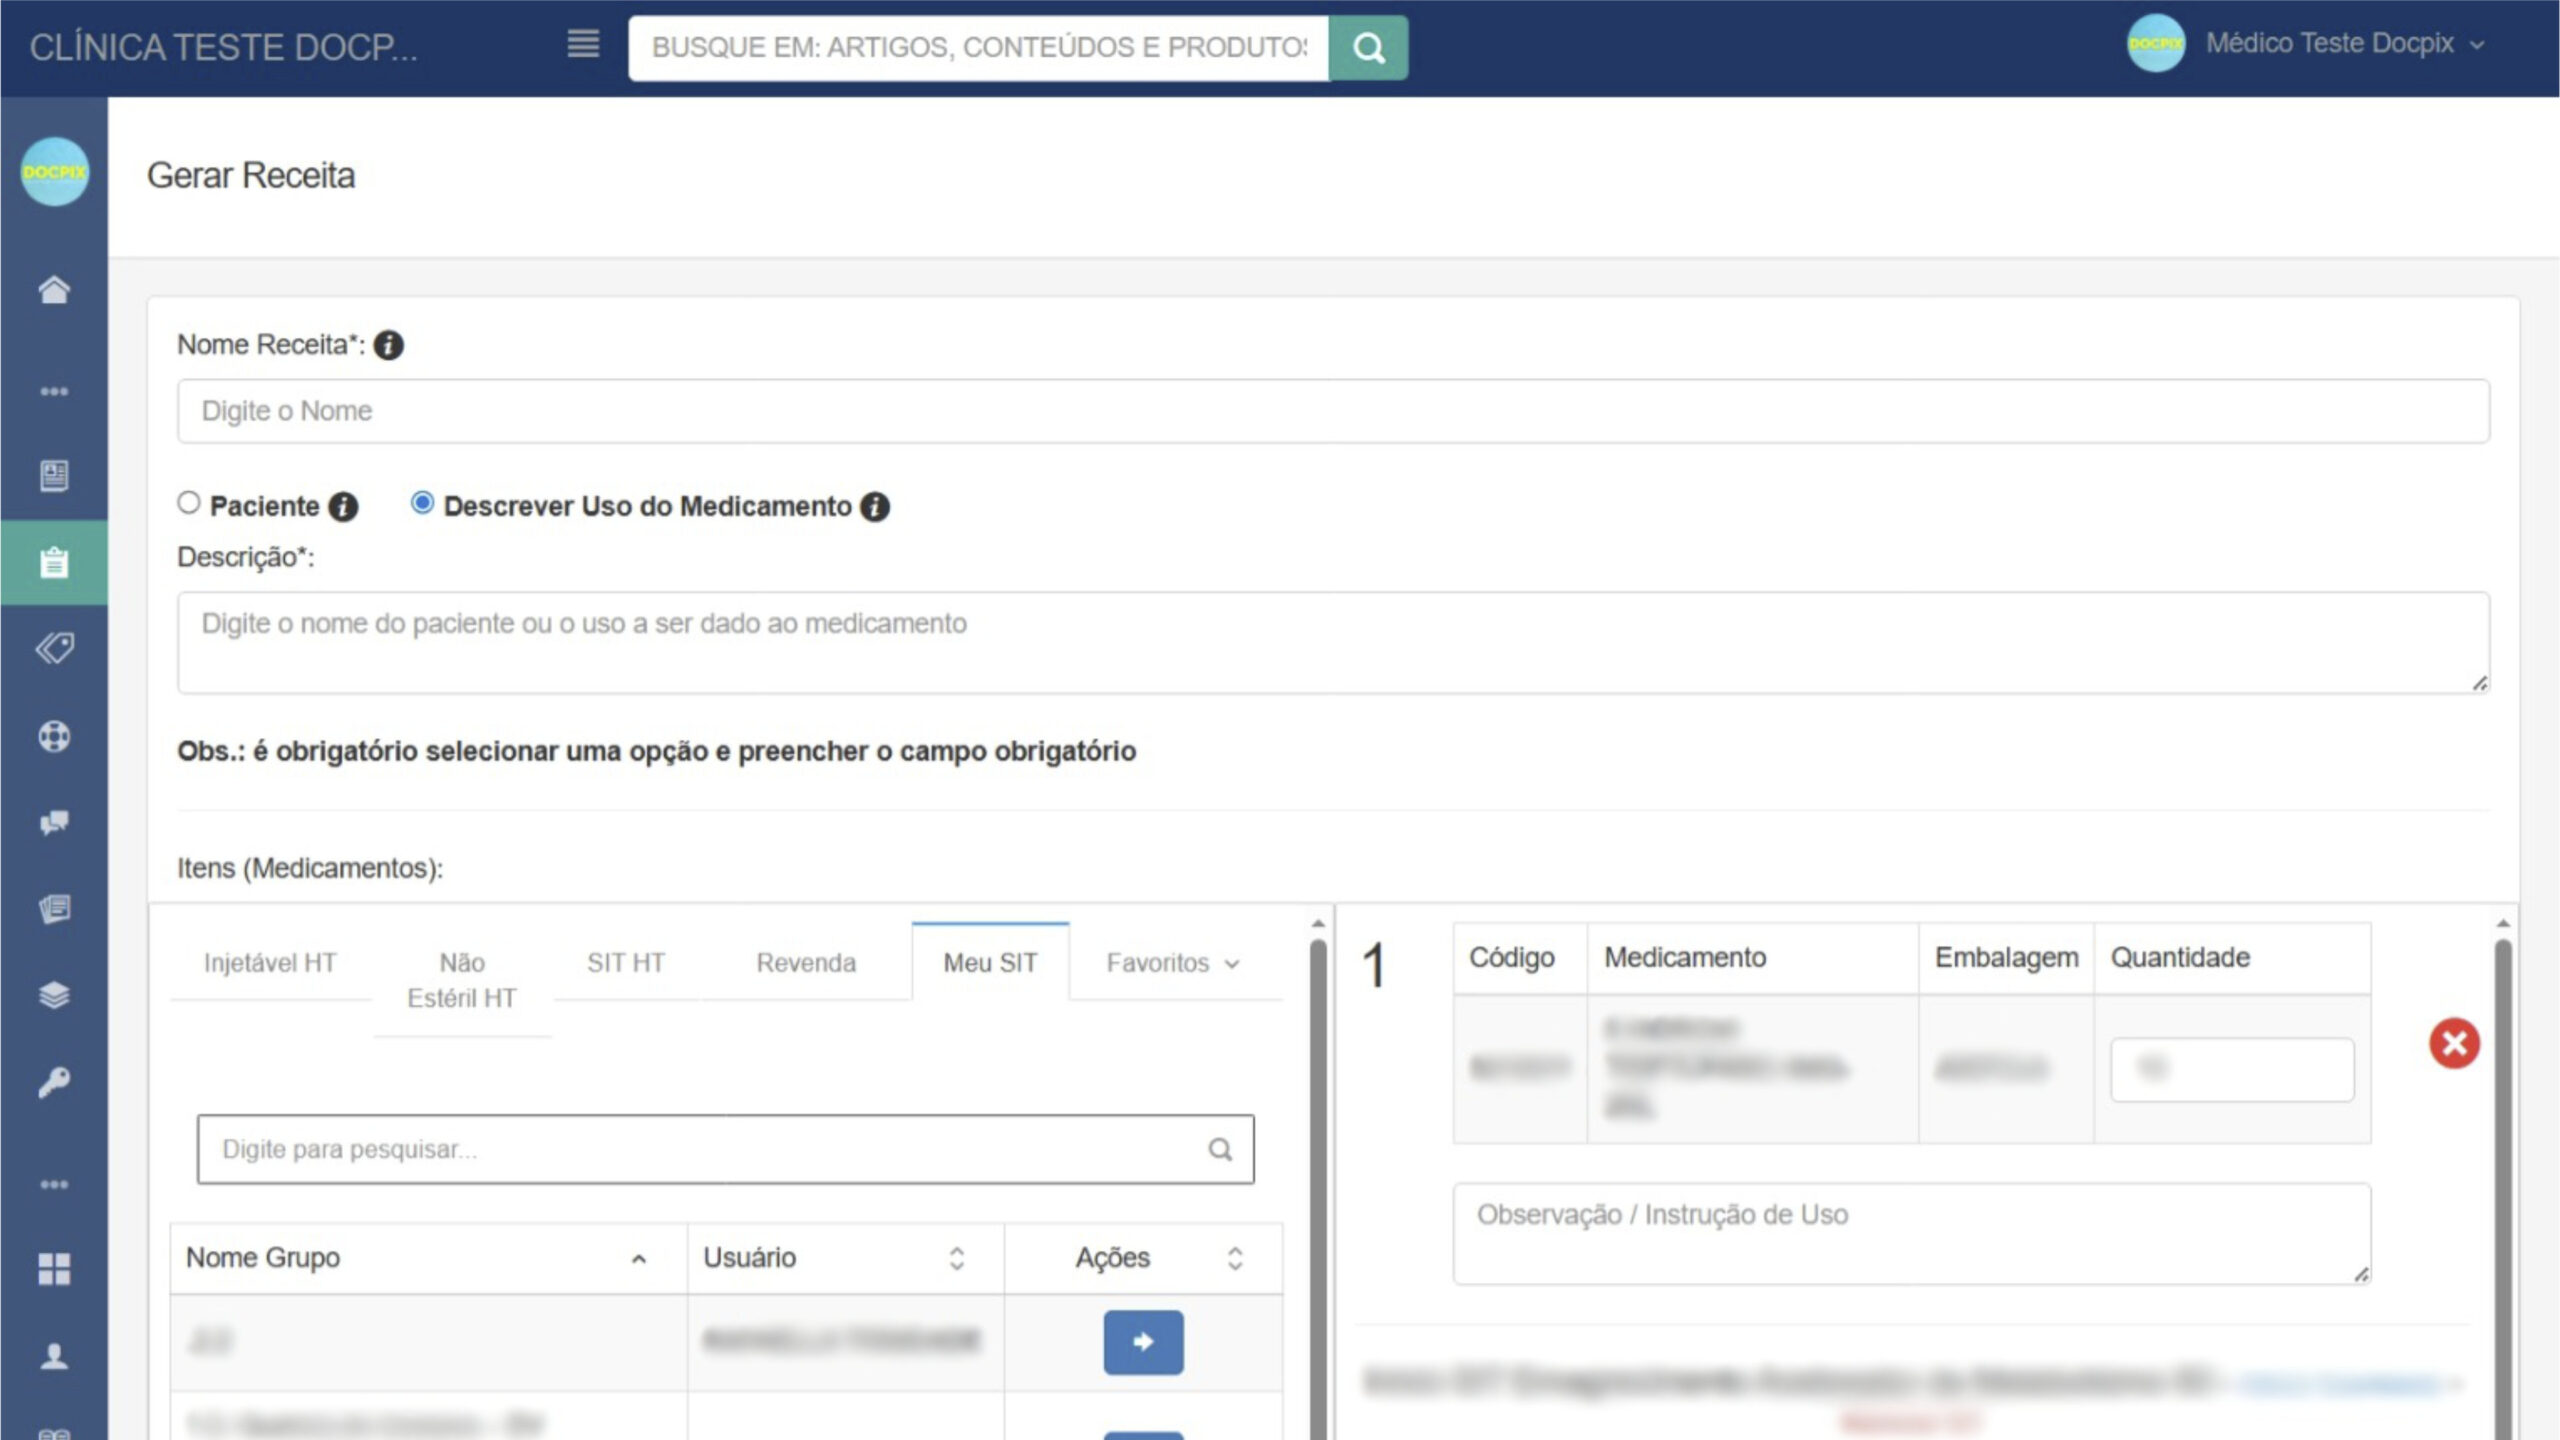Click the Digite para pesquisar search field
This screenshot has width=2560, height=1440.
pos(700,1150)
